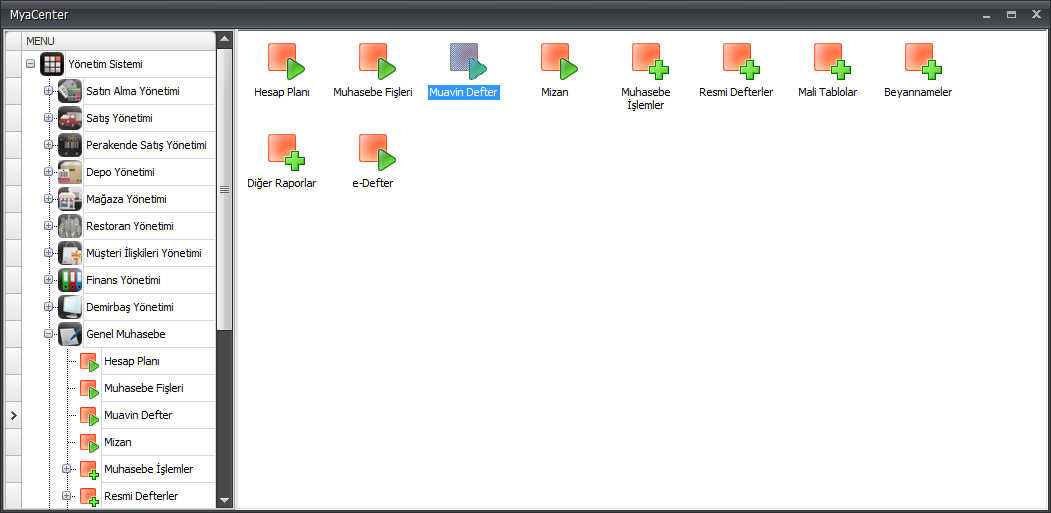Viewport: 1051px width, 513px height.
Task: Click the Mizan icon in the tree
Action: click(89, 443)
